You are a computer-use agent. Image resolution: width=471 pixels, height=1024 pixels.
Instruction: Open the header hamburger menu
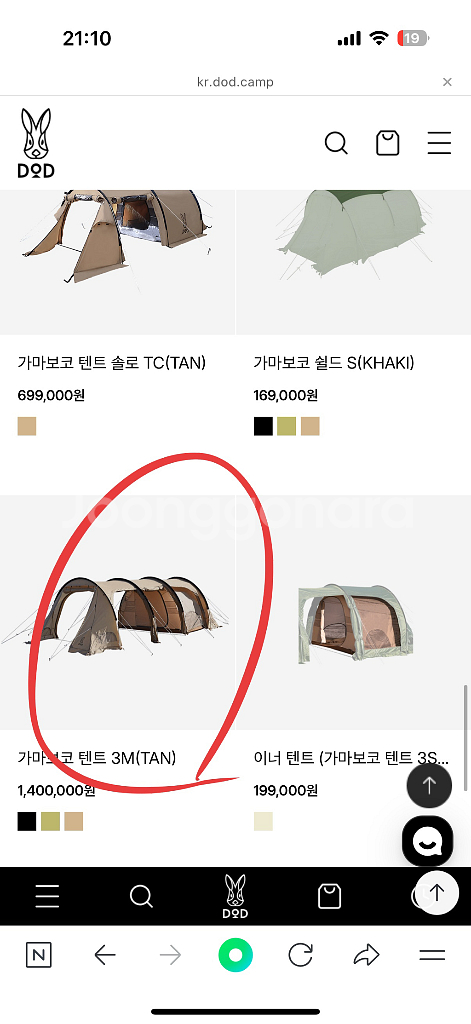[x=440, y=143]
